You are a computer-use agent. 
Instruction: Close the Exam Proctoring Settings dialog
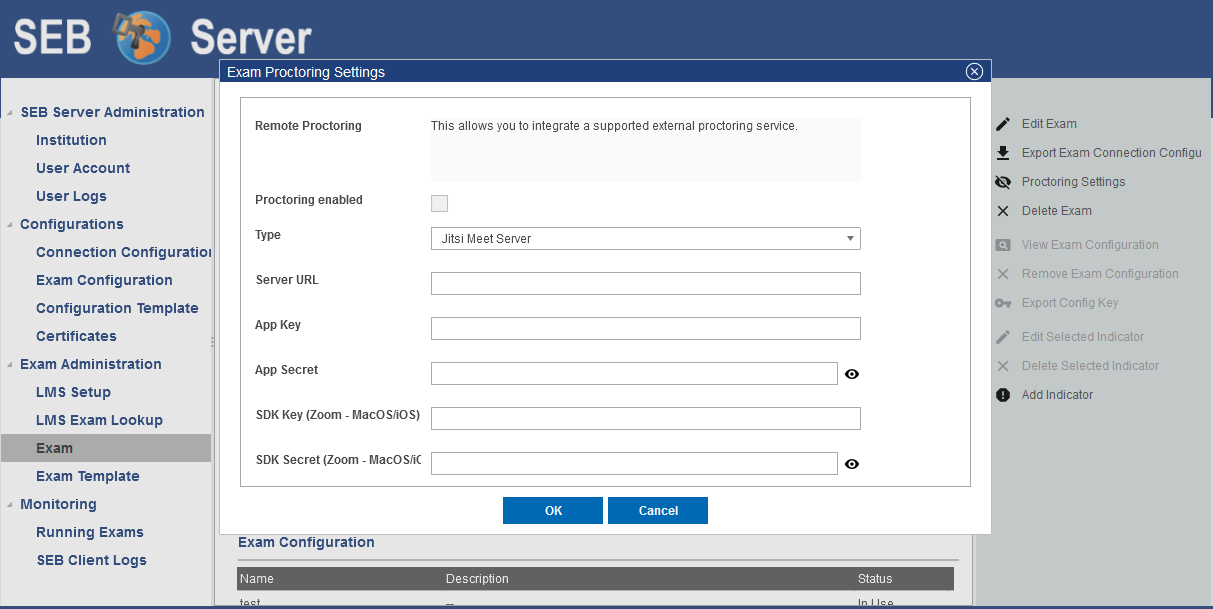(974, 71)
